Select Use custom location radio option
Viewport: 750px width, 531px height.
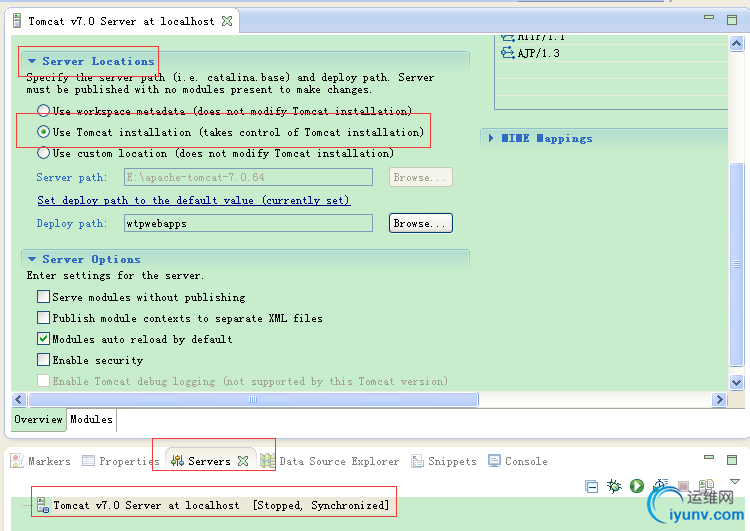44,153
